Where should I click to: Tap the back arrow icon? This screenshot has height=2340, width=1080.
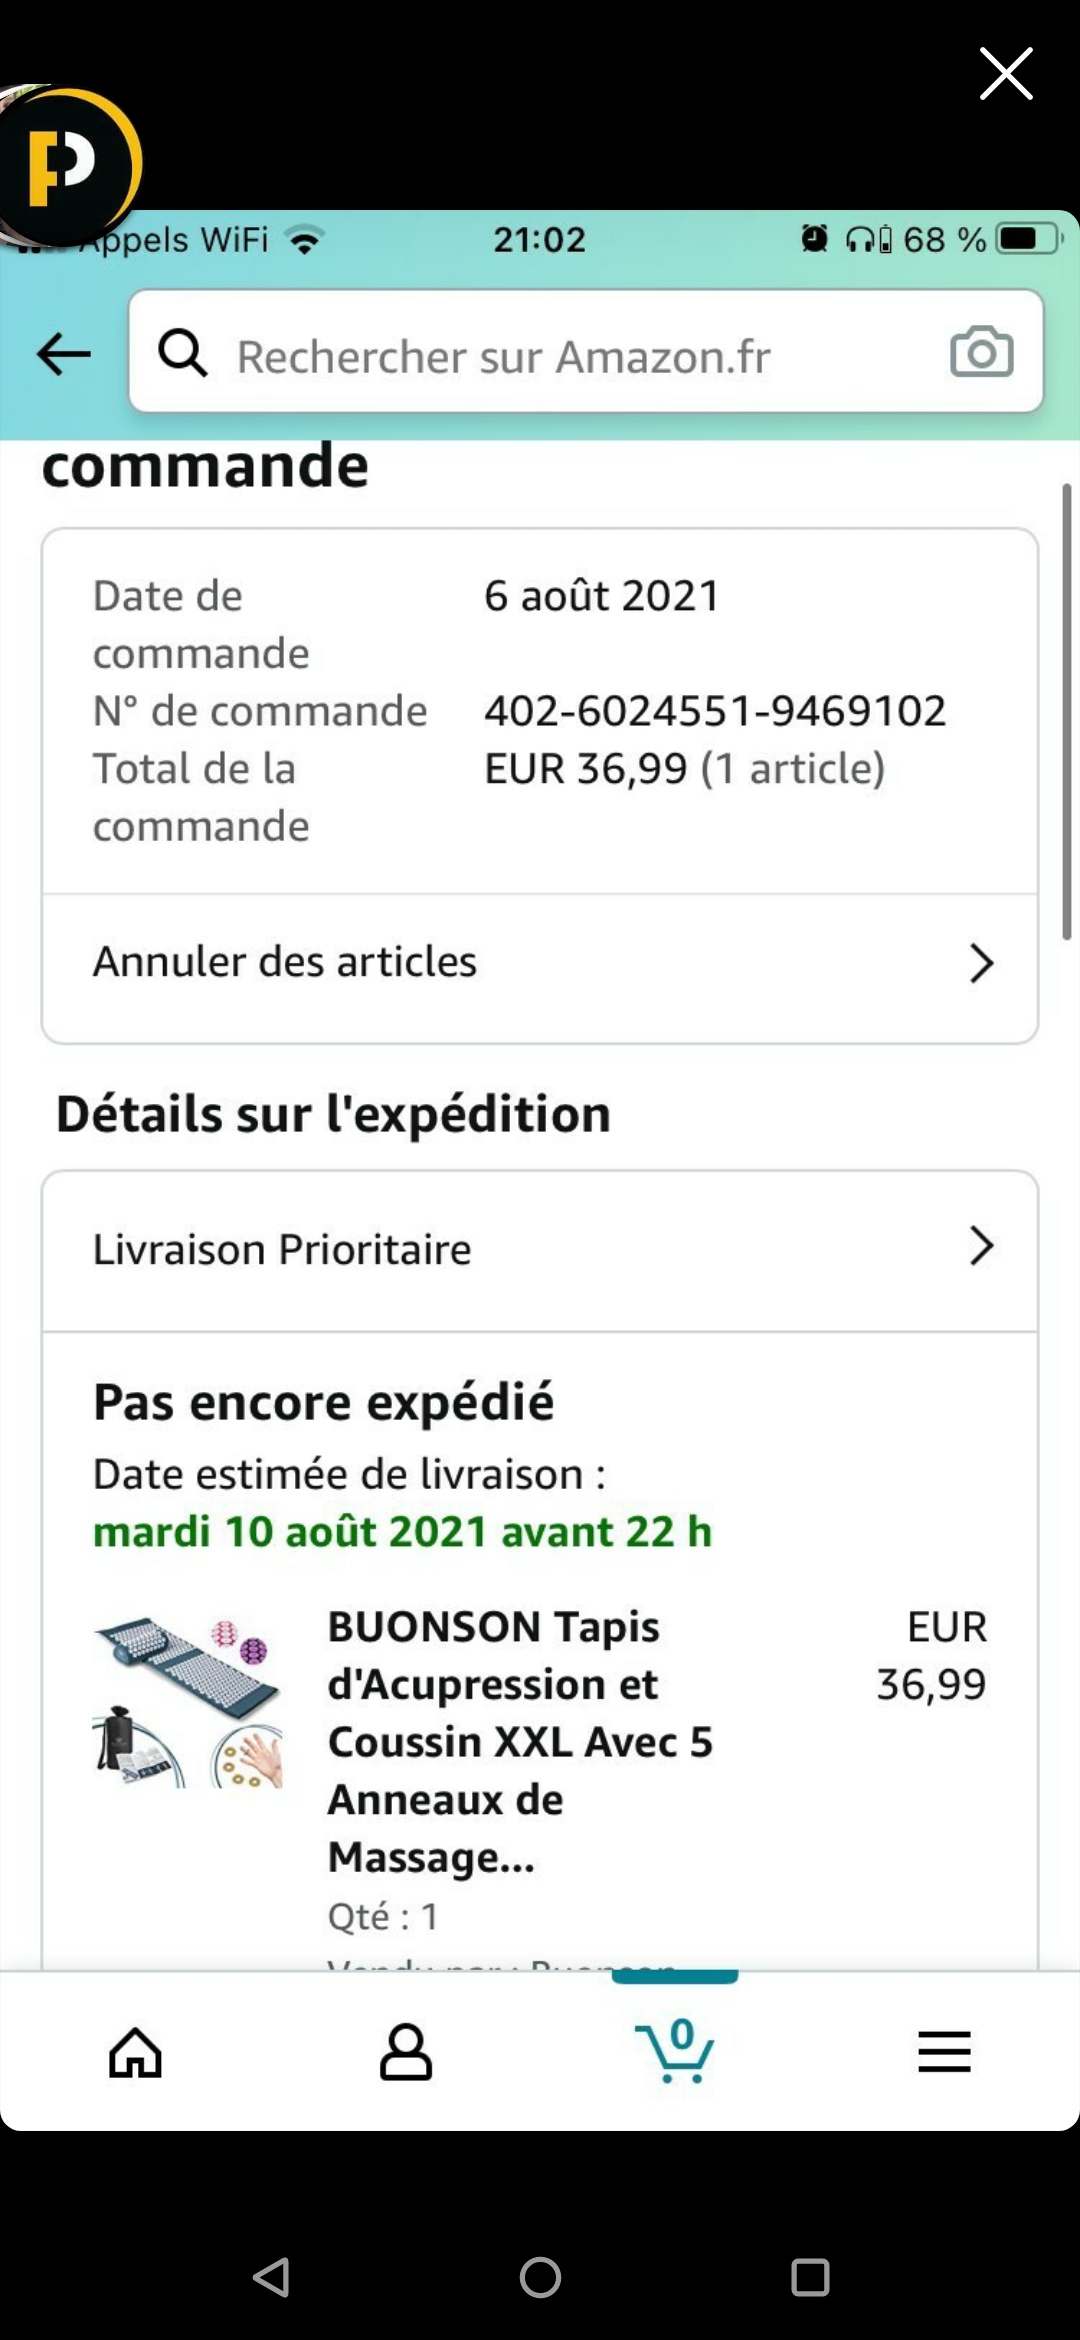[64, 354]
